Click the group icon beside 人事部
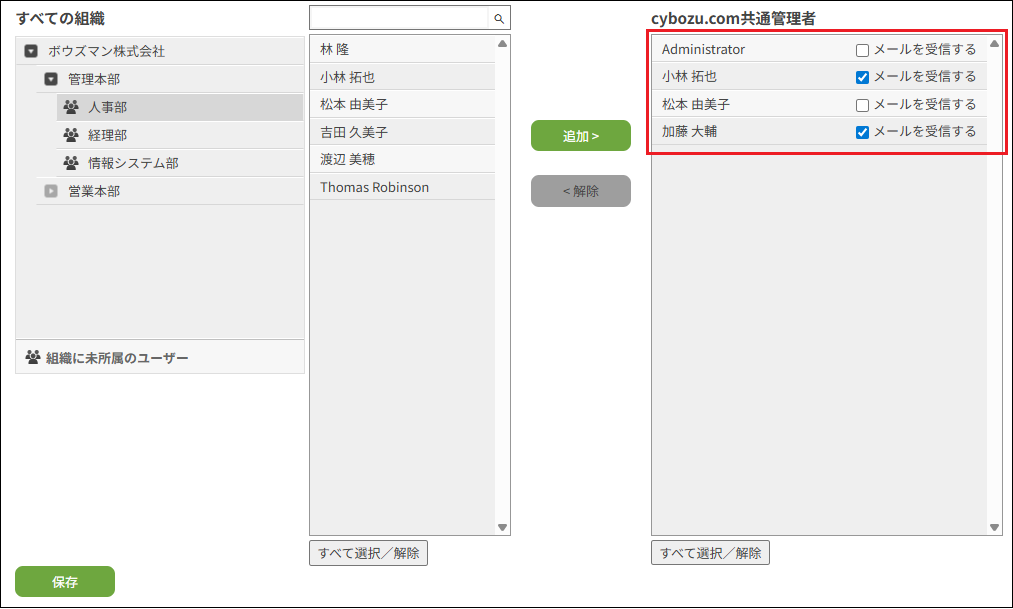Image resolution: width=1013 pixels, height=609 pixels. (71, 107)
